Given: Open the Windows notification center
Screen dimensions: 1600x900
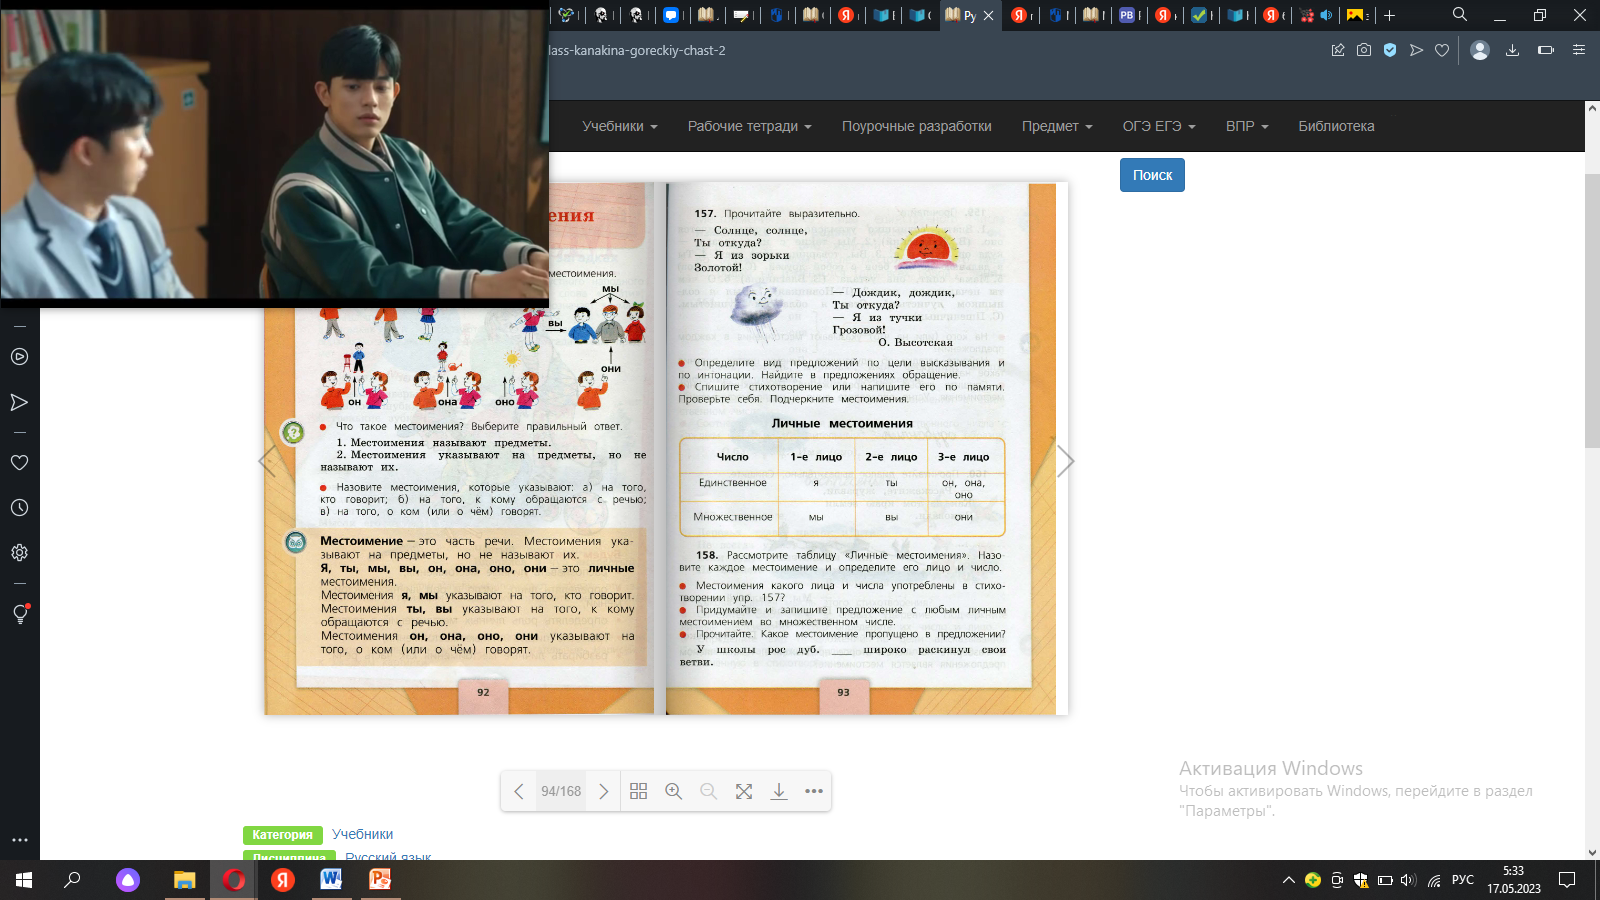Looking at the screenshot, I should [x=1567, y=880].
